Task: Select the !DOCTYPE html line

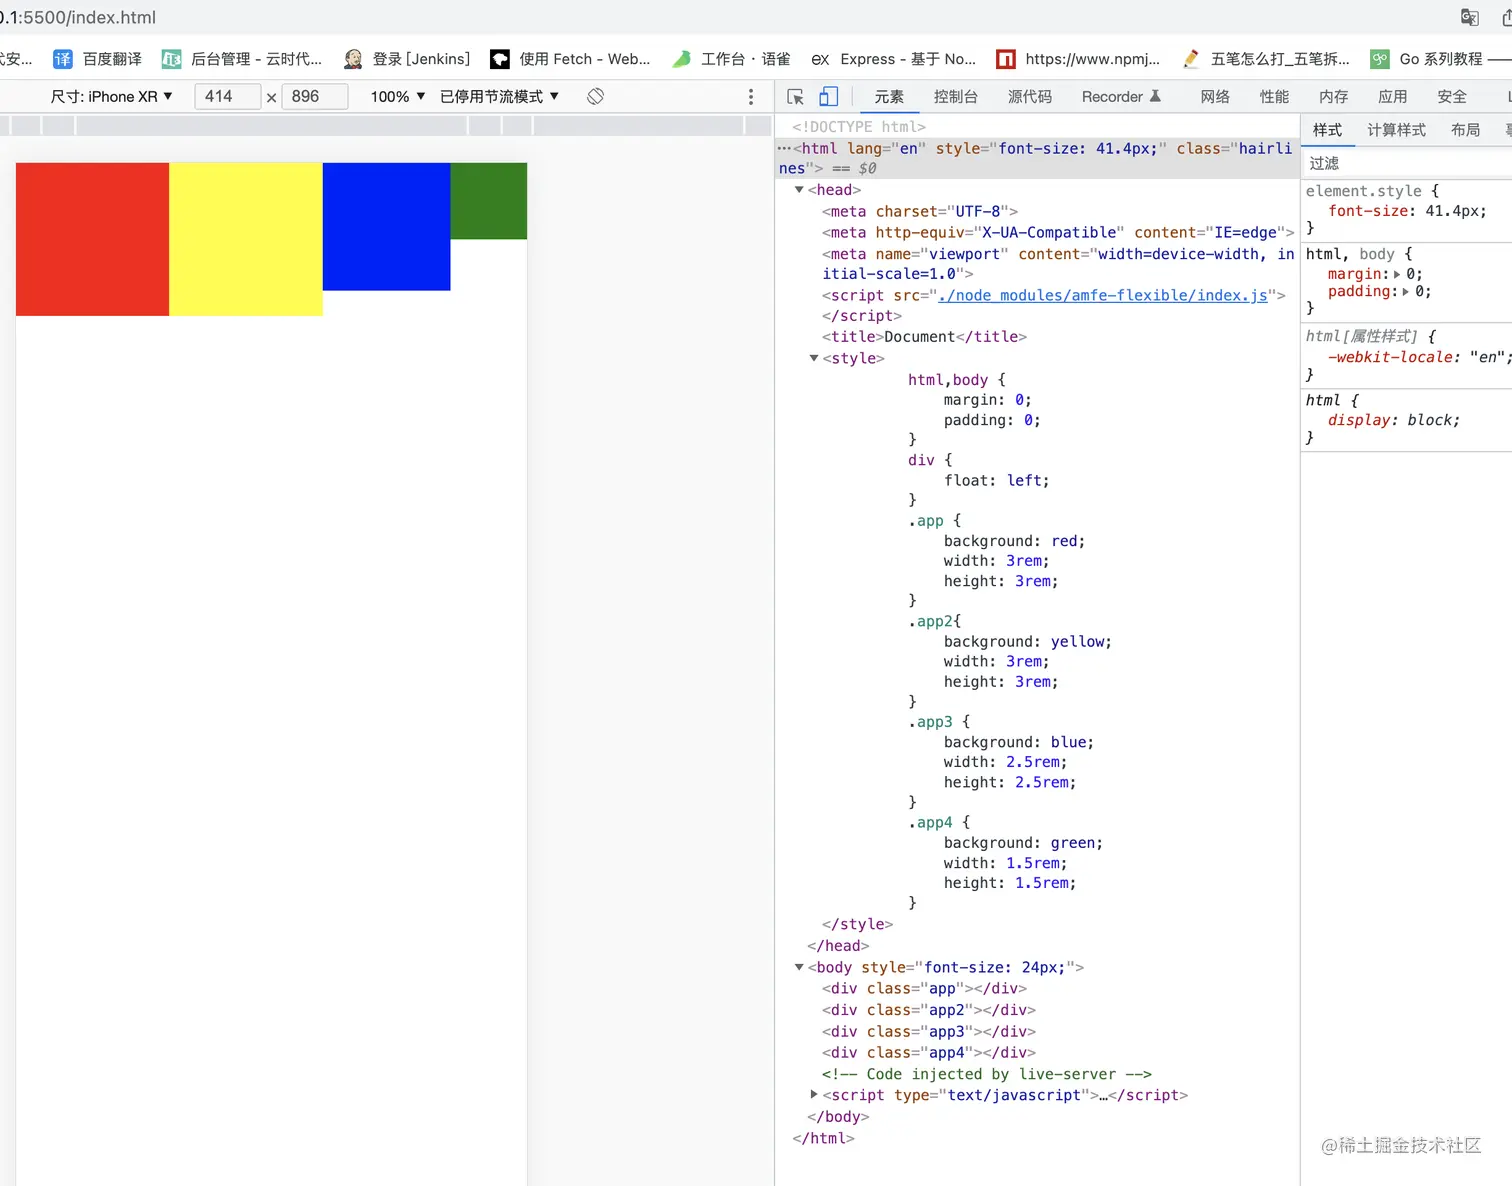Action: pyautogui.click(x=859, y=127)
